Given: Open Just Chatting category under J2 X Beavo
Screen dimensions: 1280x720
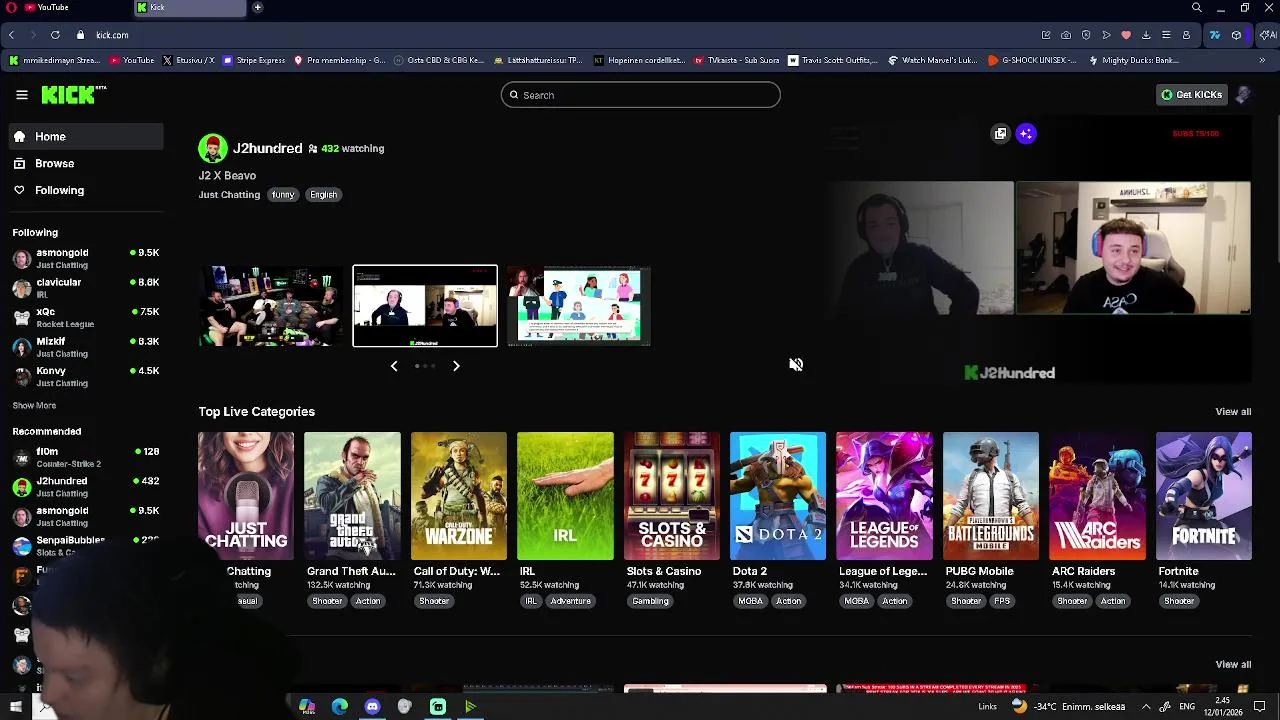Looking at the screenshot, I should pos(229,195).
